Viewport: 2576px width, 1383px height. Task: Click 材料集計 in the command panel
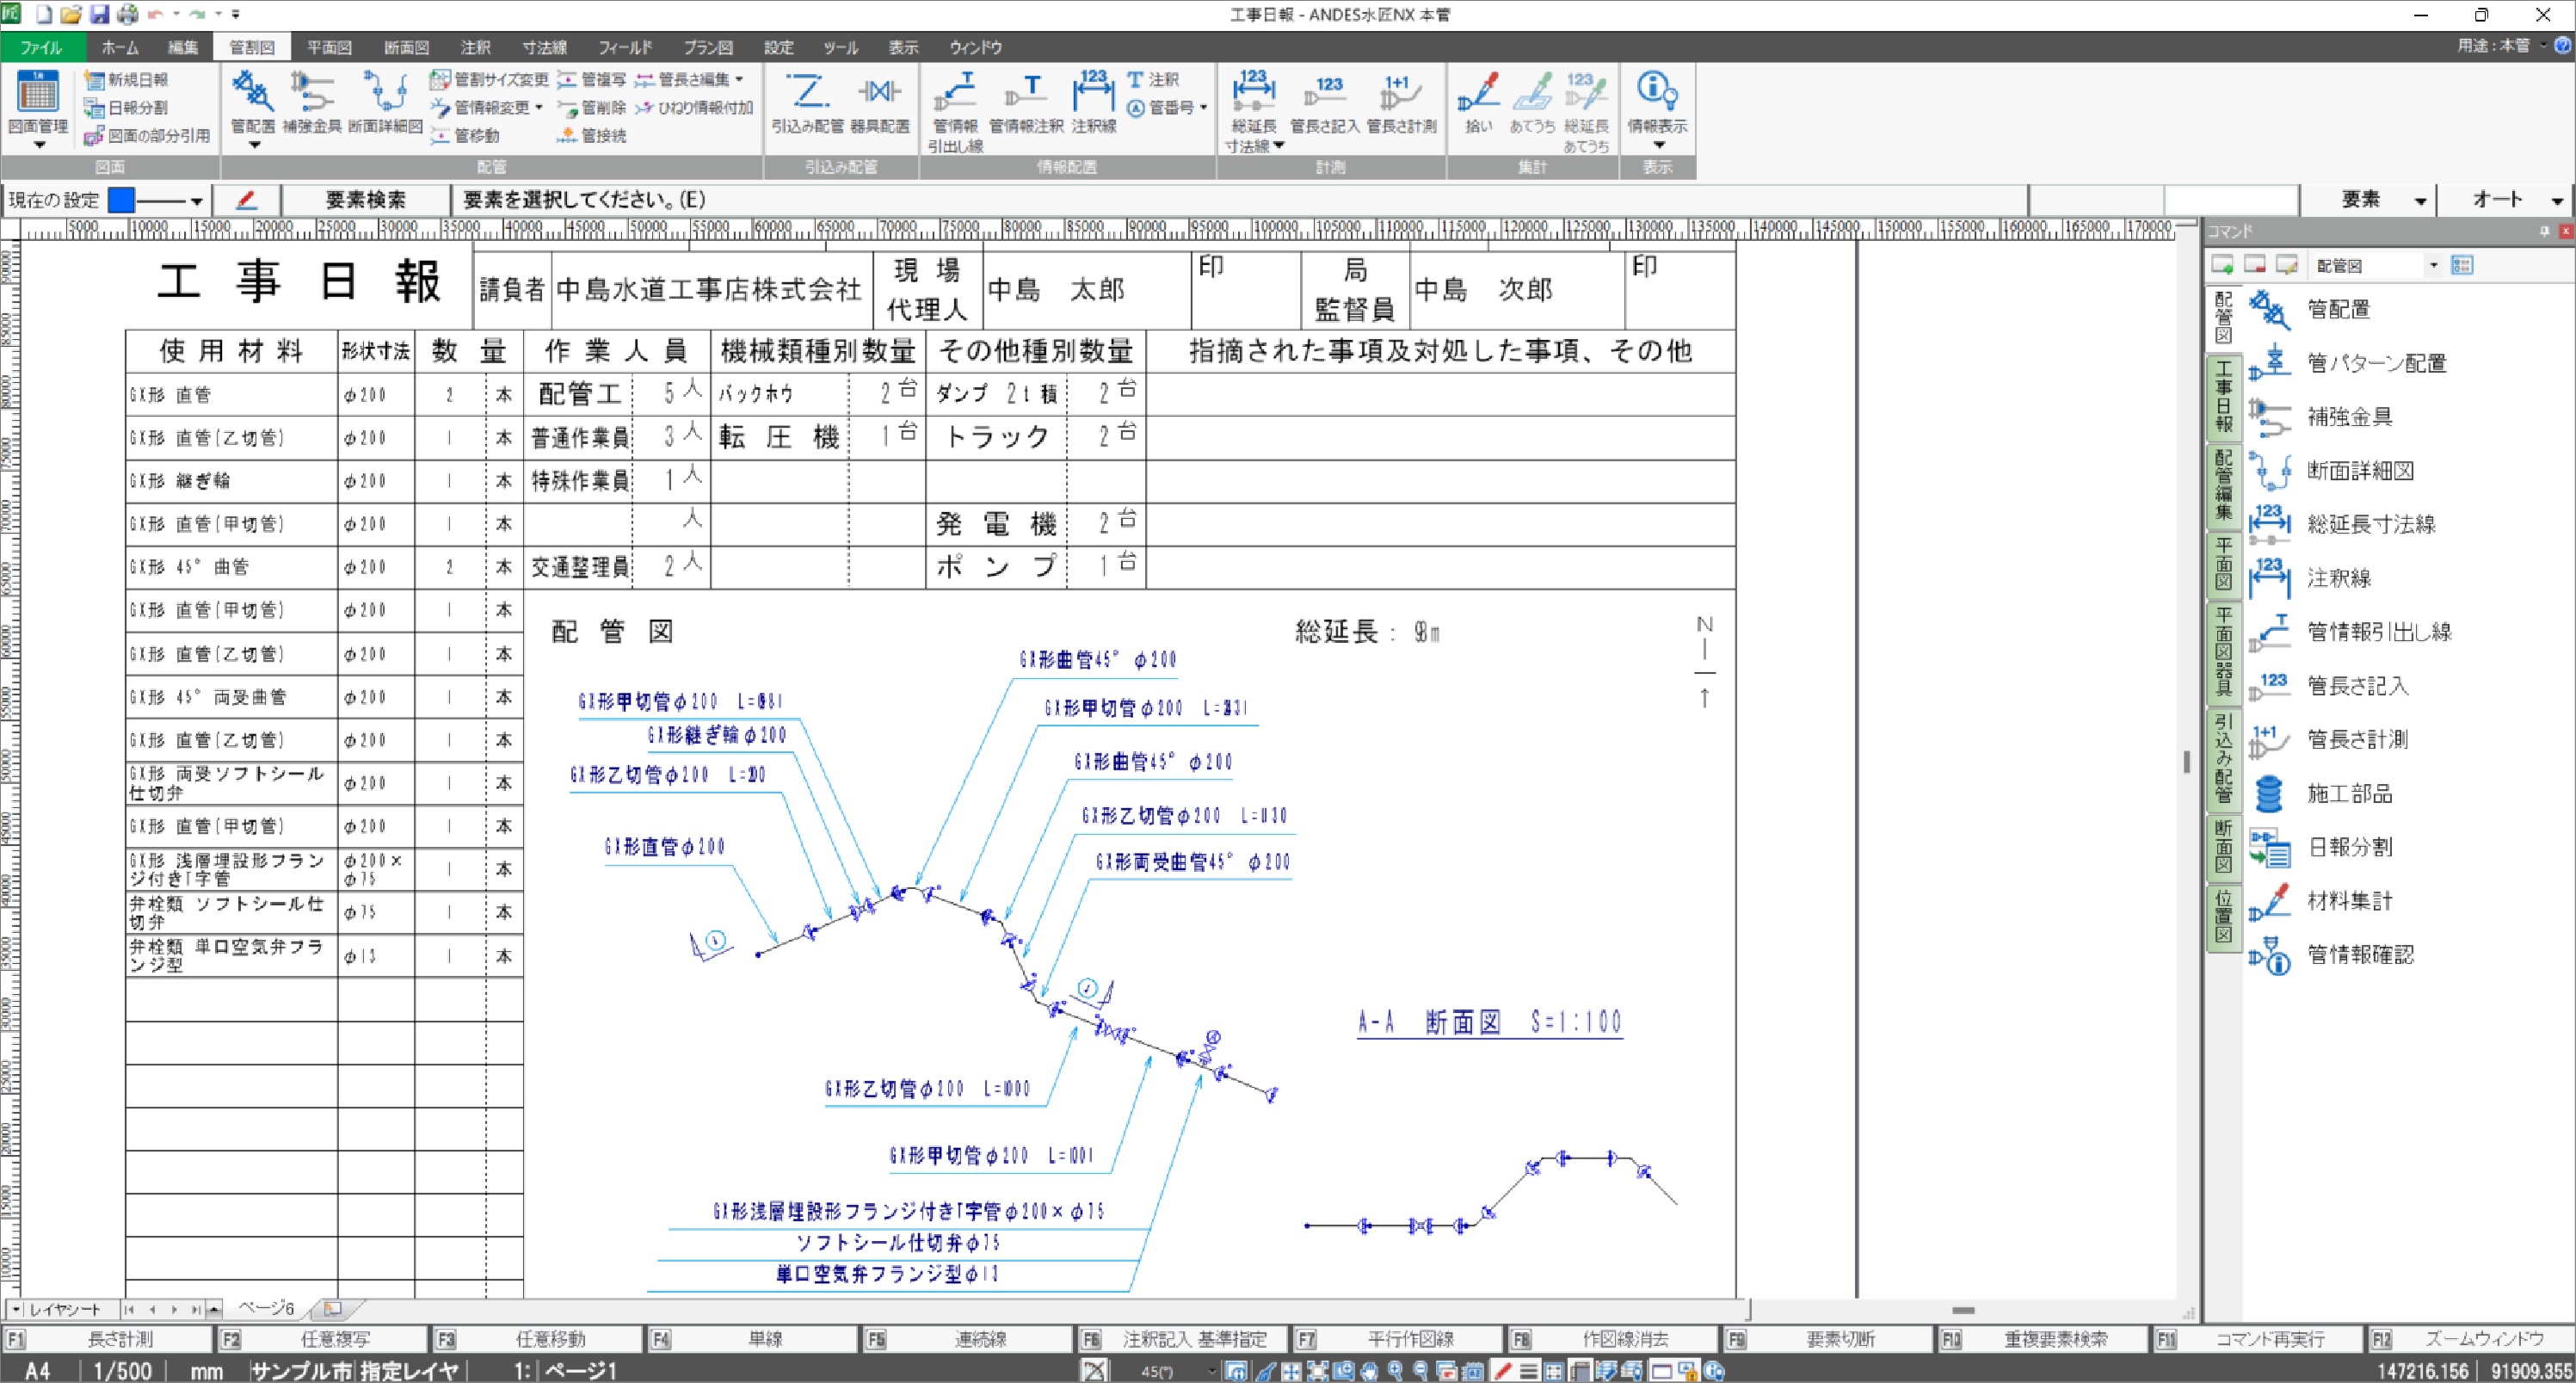2320,900
